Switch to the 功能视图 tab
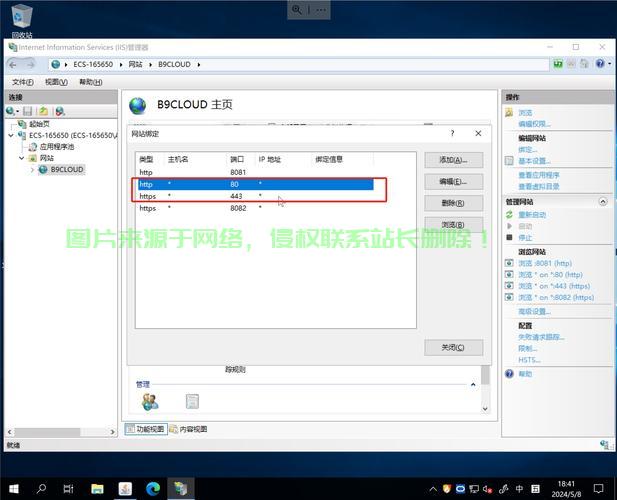The width and height of the screenshot is (617, 500). (x=146, y=429)
